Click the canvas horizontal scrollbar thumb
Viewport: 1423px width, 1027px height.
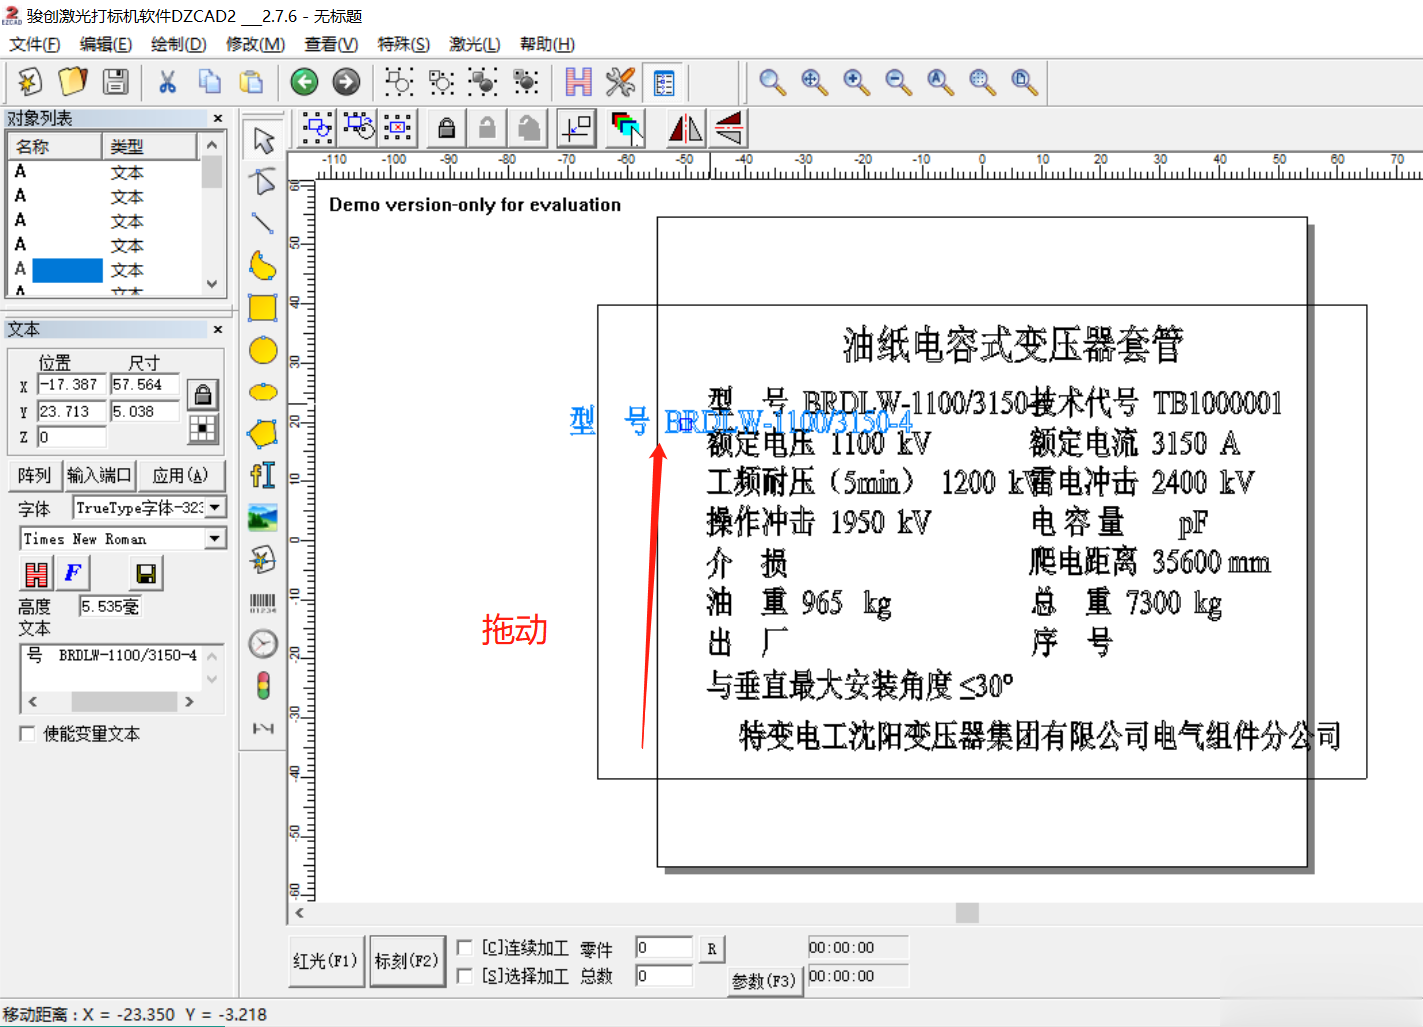967,912
